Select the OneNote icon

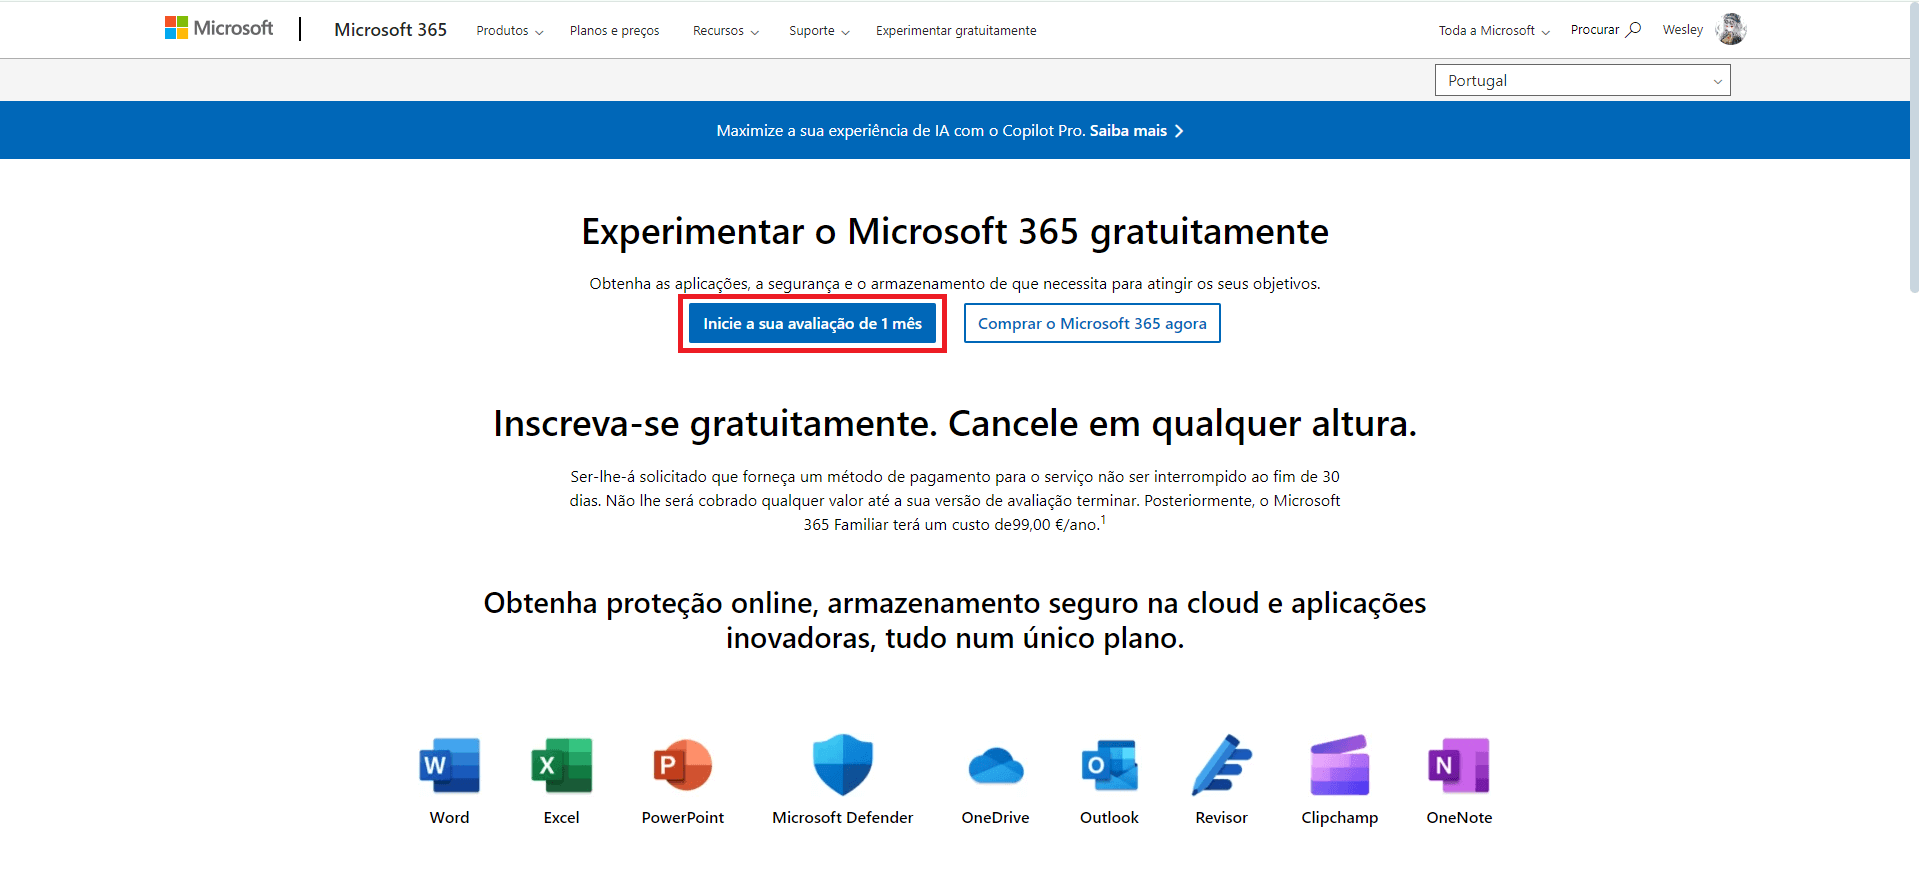(1459, 765)
